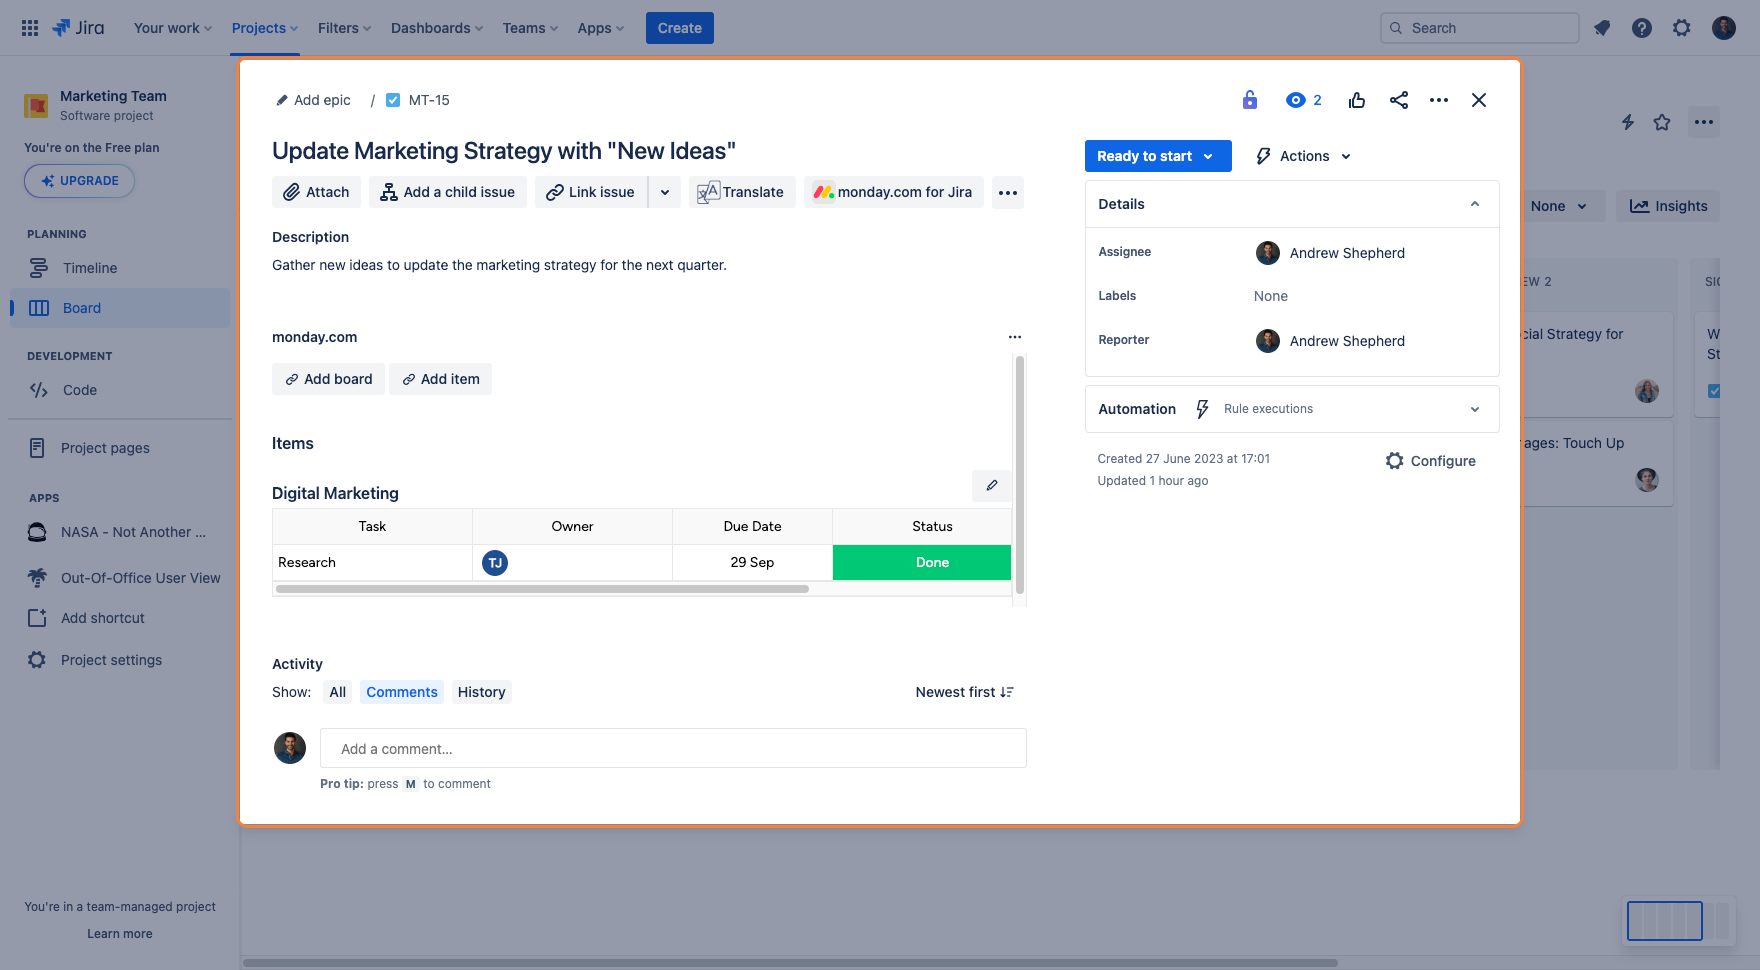Image resolution: width=1760 pixels, height=970 pixels.
Task: Attach a file to the issue
Action: [x=316, y=192]
